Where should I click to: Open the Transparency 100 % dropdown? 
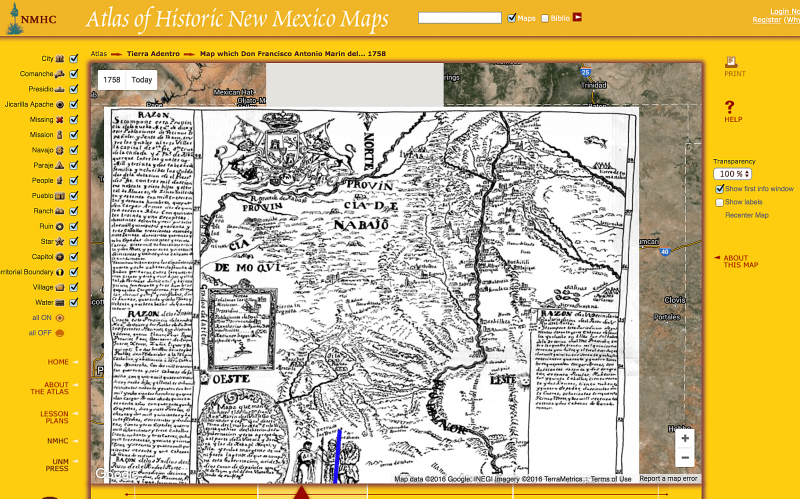[733, 174]
